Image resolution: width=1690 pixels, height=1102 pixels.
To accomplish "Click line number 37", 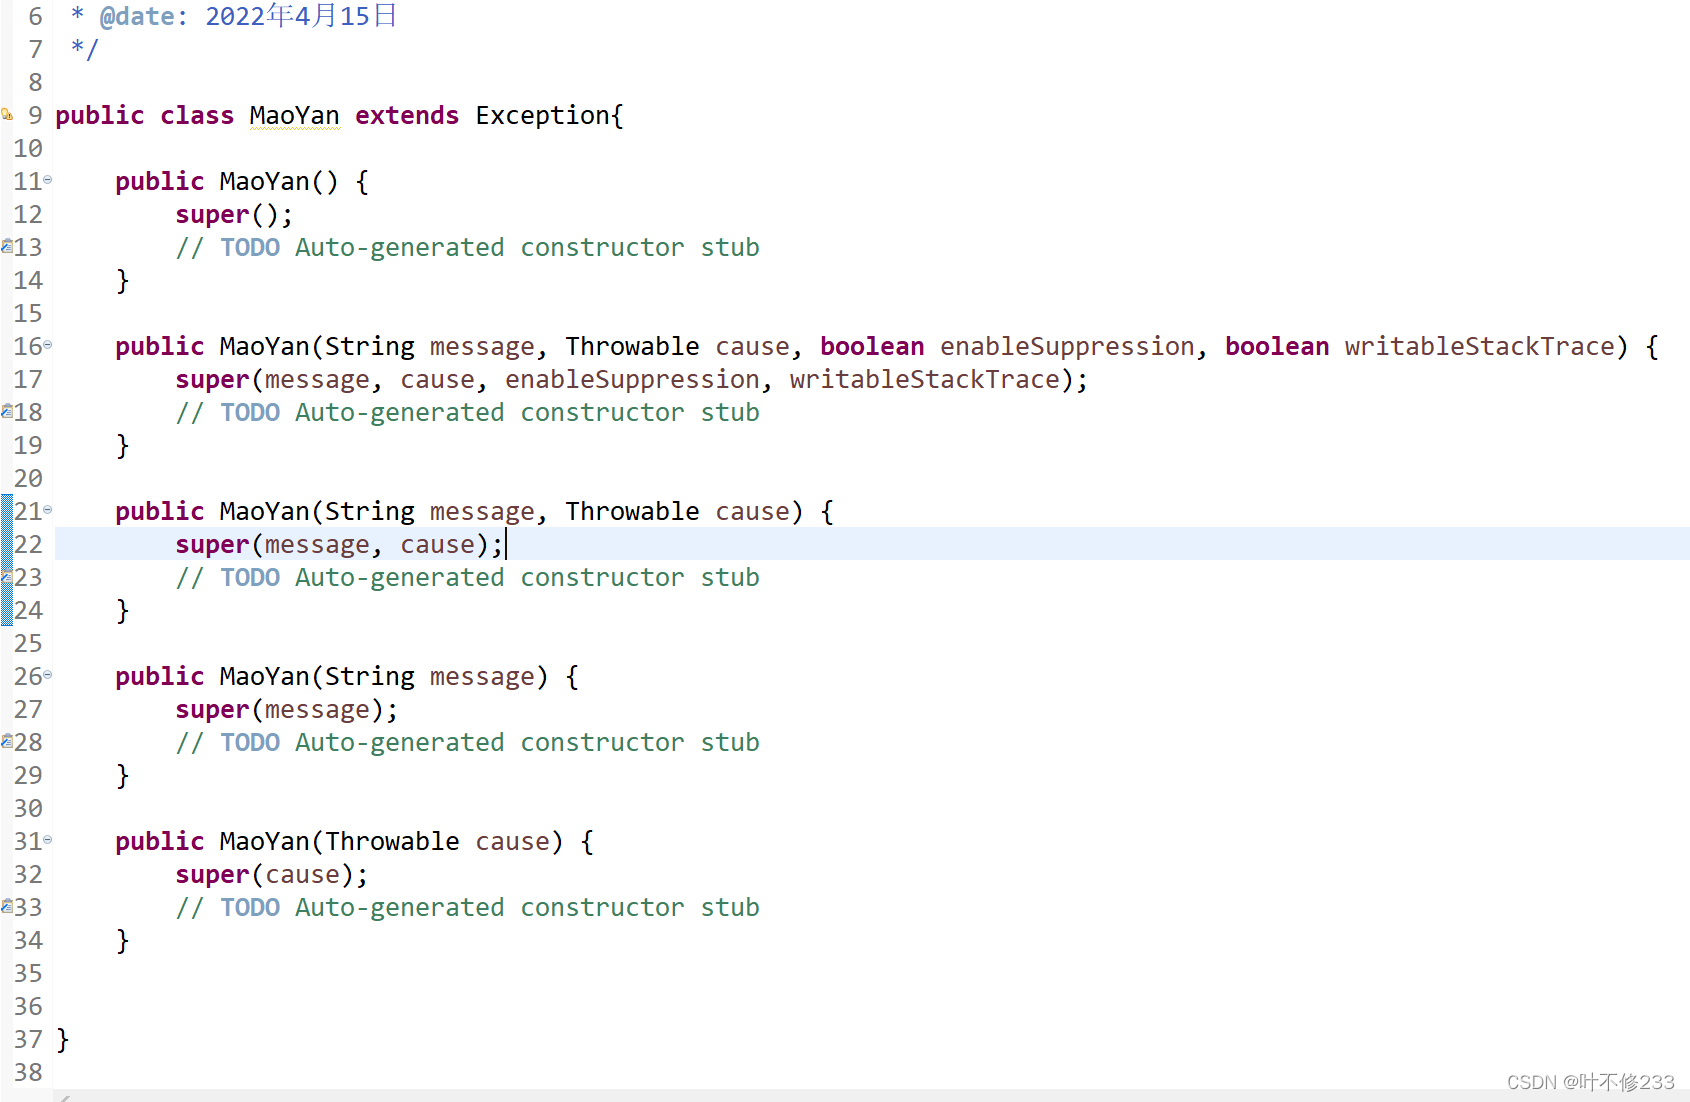I will click(x=28, y=1039).
